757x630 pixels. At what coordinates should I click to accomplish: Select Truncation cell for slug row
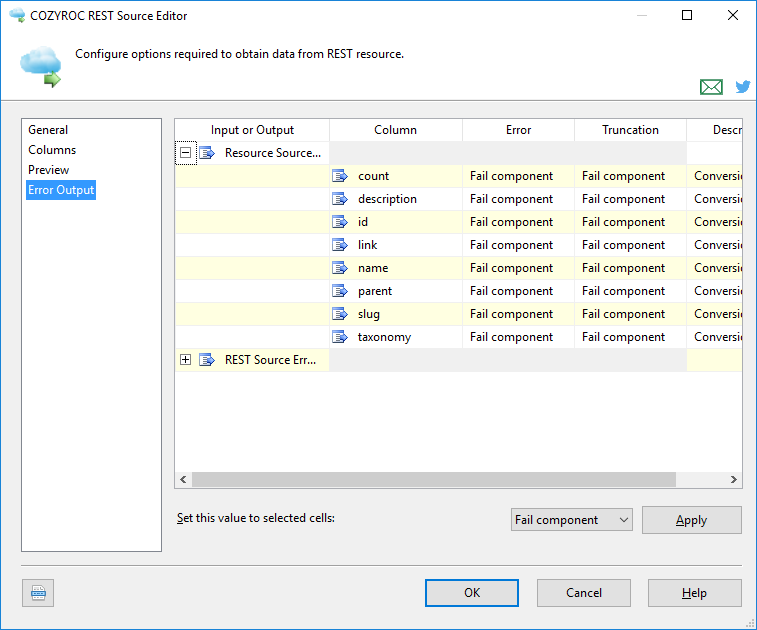[x=631, y=314]
